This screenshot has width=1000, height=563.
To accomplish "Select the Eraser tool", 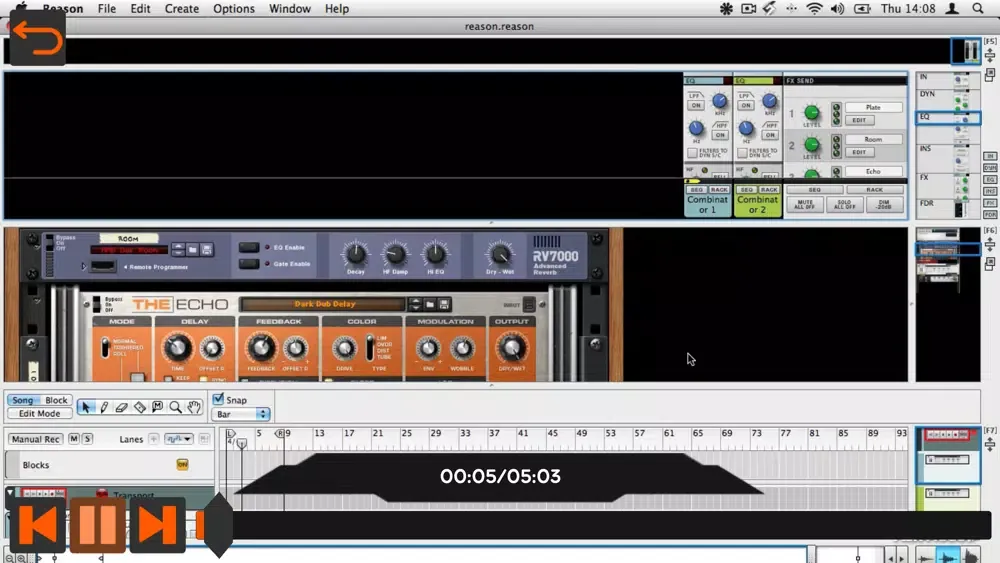I will coord(122,407).
